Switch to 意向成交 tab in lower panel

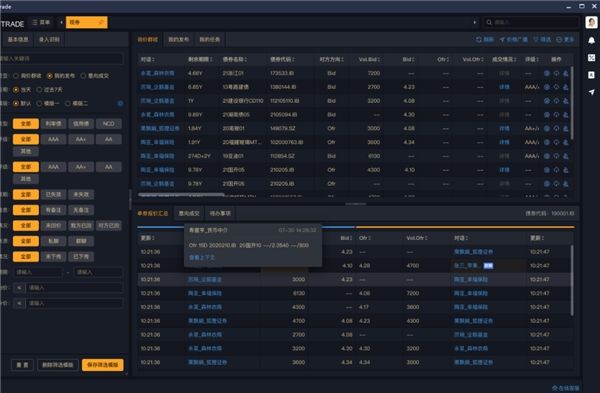click(x=189, y=213)
